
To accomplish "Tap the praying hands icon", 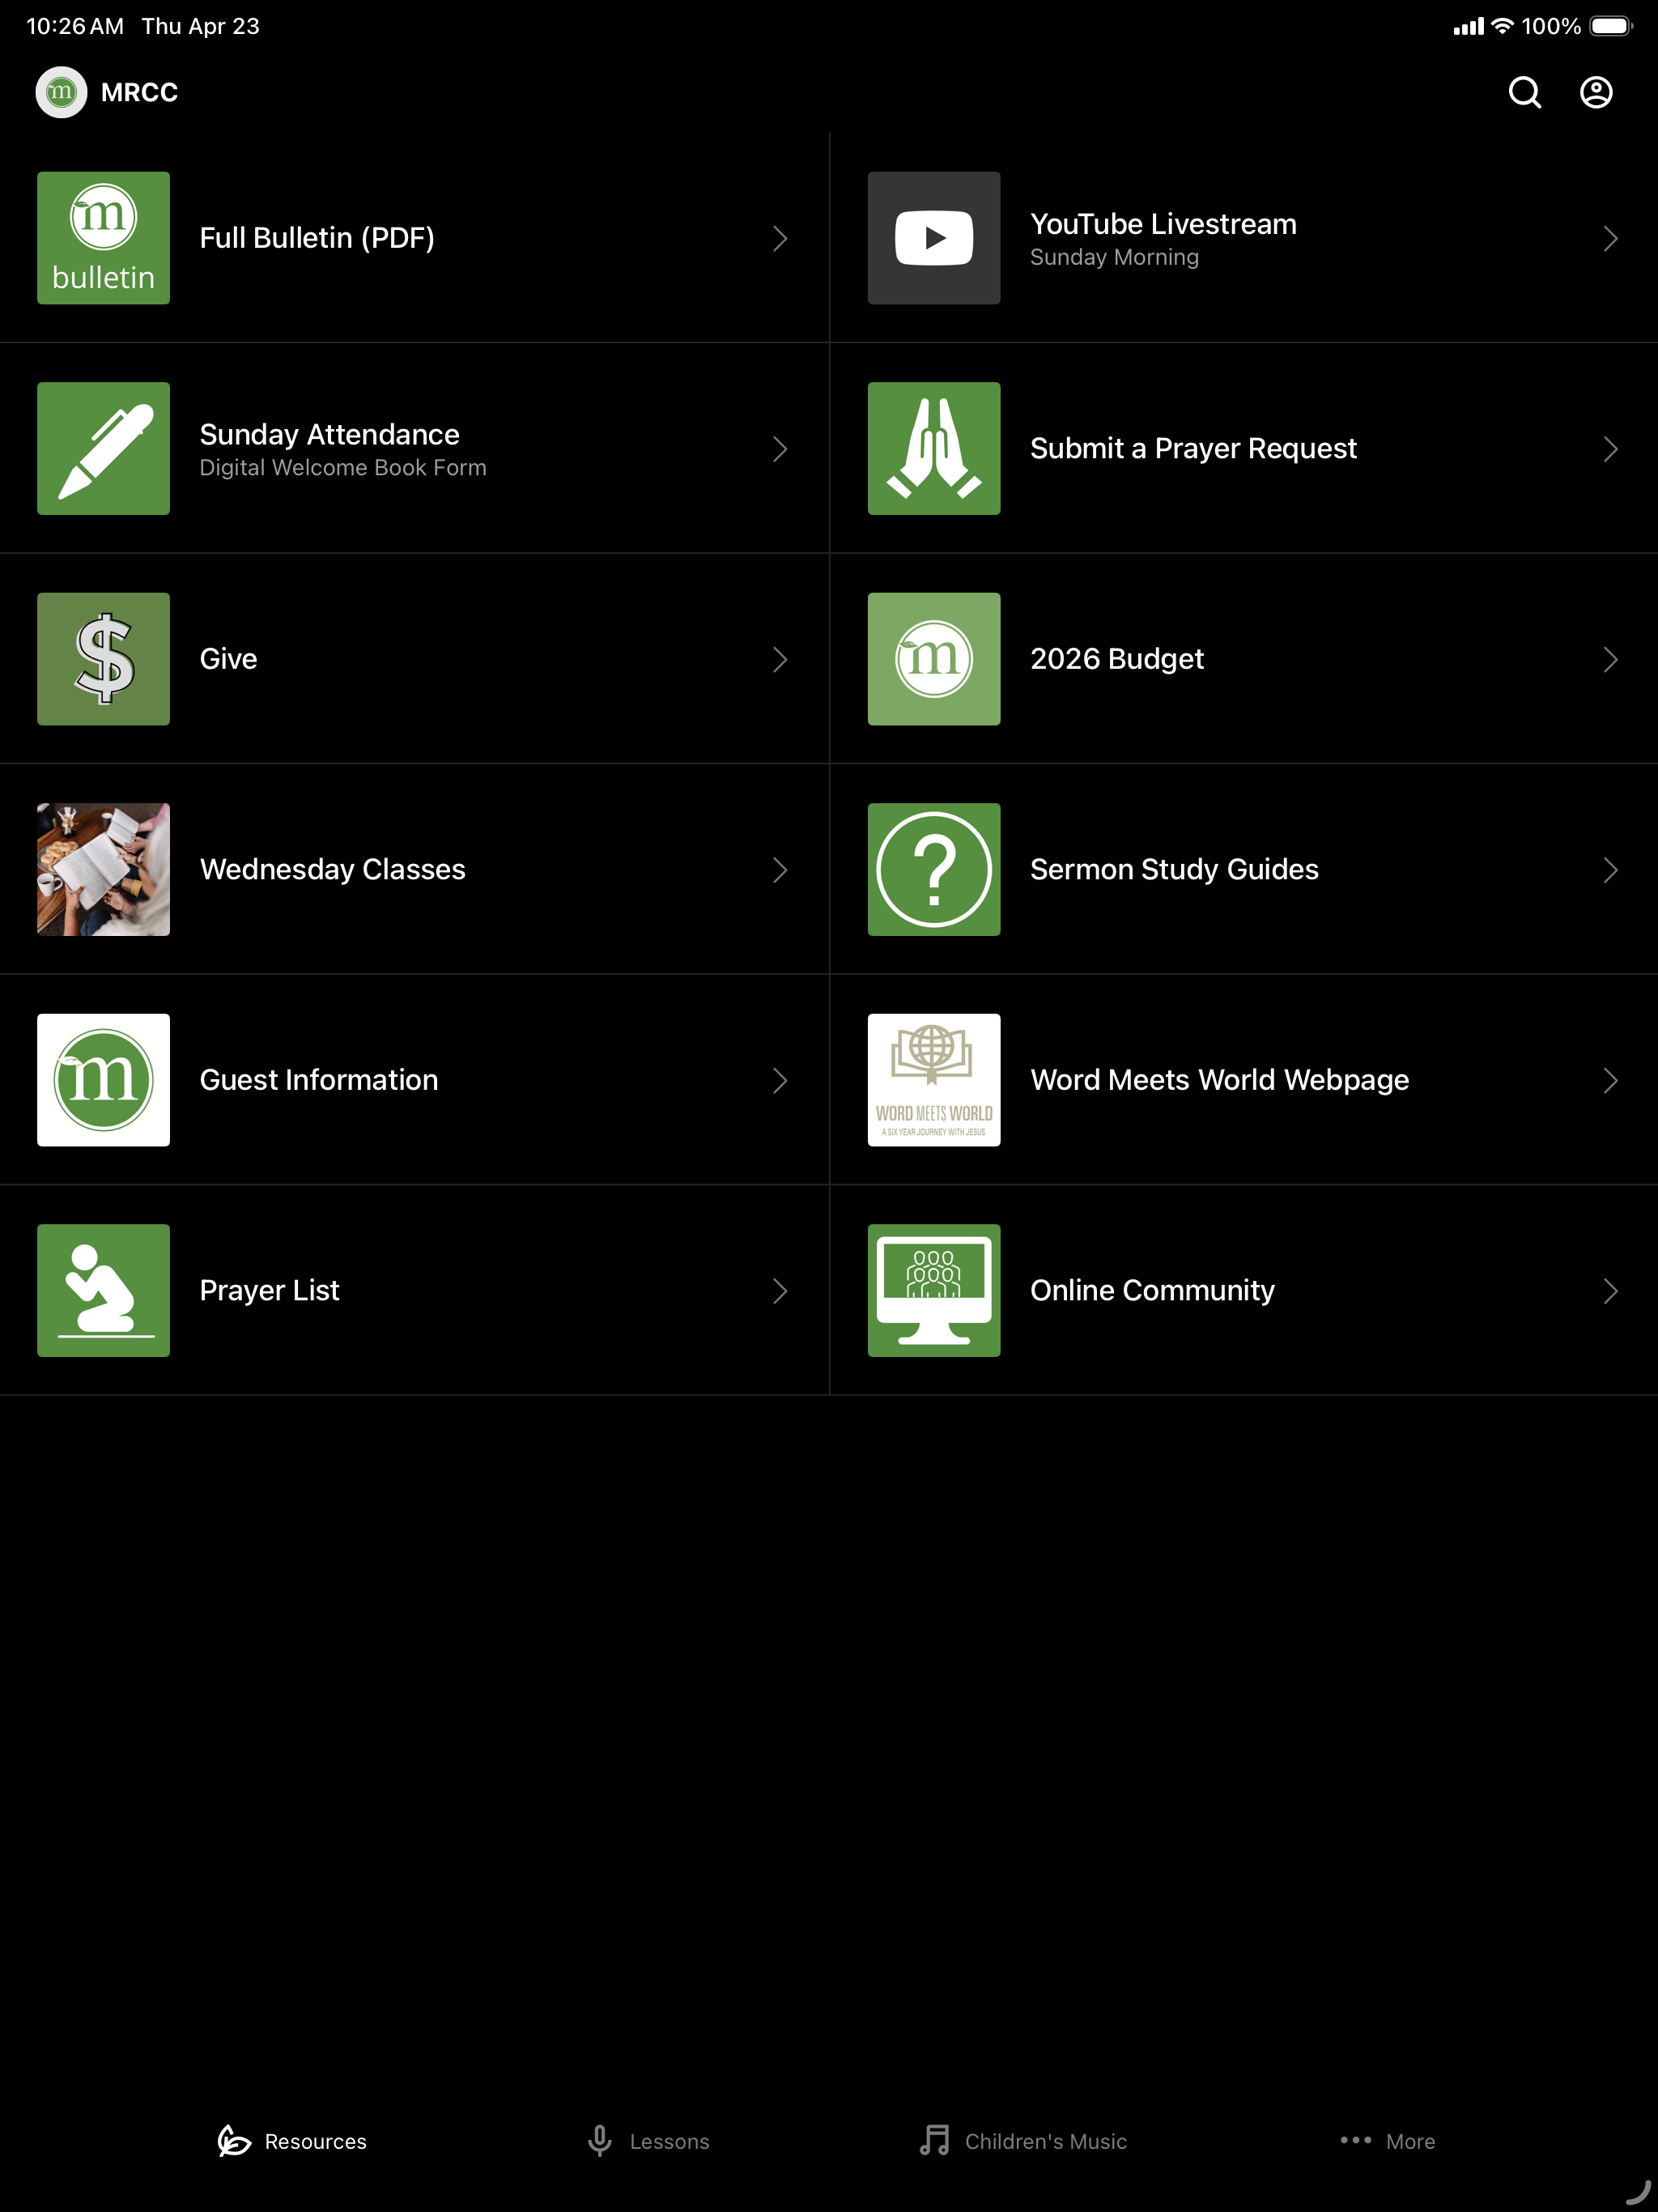I will click(x=934, y=448).
